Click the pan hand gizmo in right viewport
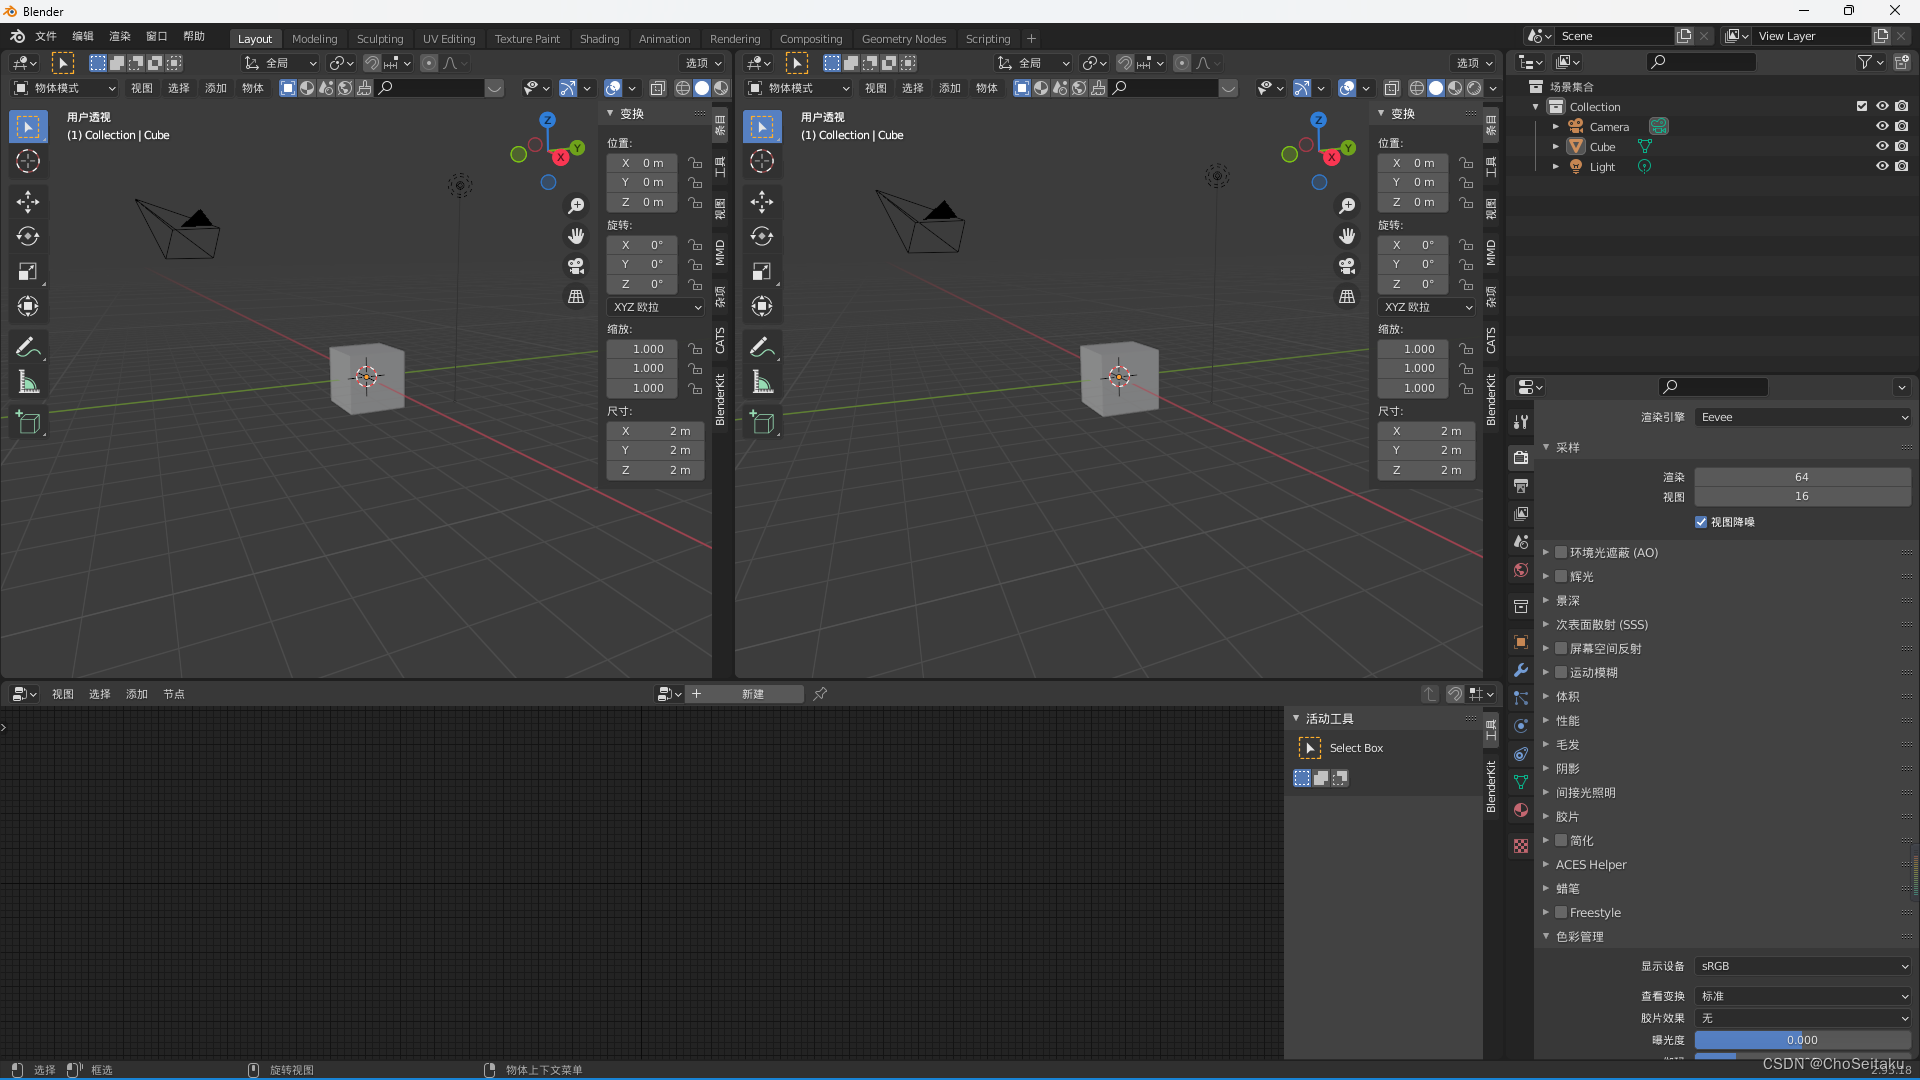 pos(1347,236)
